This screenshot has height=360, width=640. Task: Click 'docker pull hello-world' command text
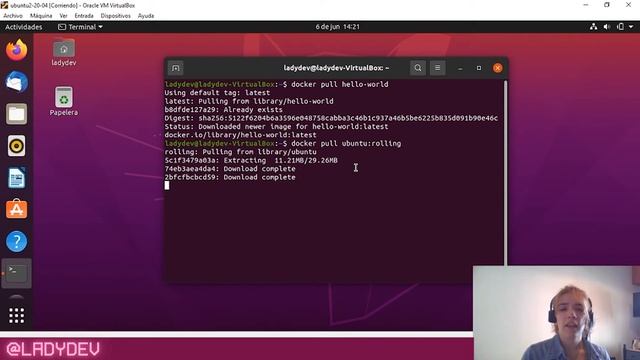pyautogui.click(x=340, y=84)
